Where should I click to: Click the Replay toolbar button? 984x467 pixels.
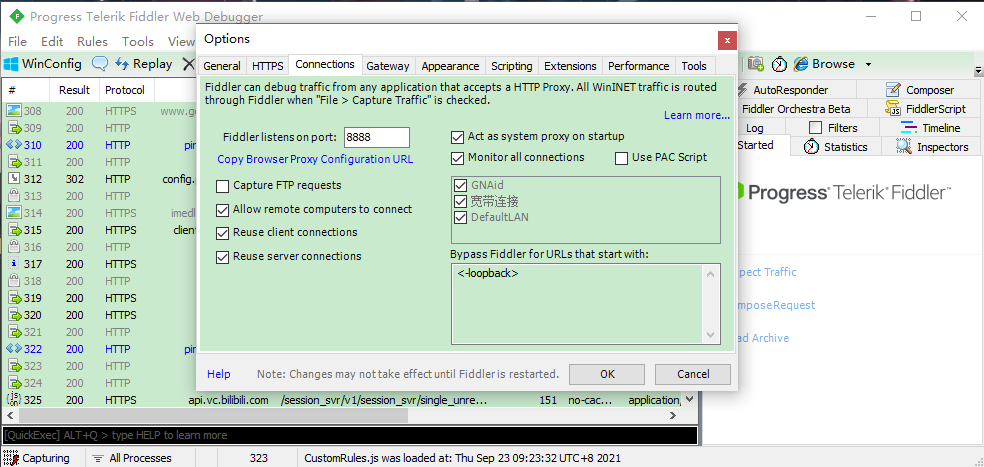[x=144, y=63]
